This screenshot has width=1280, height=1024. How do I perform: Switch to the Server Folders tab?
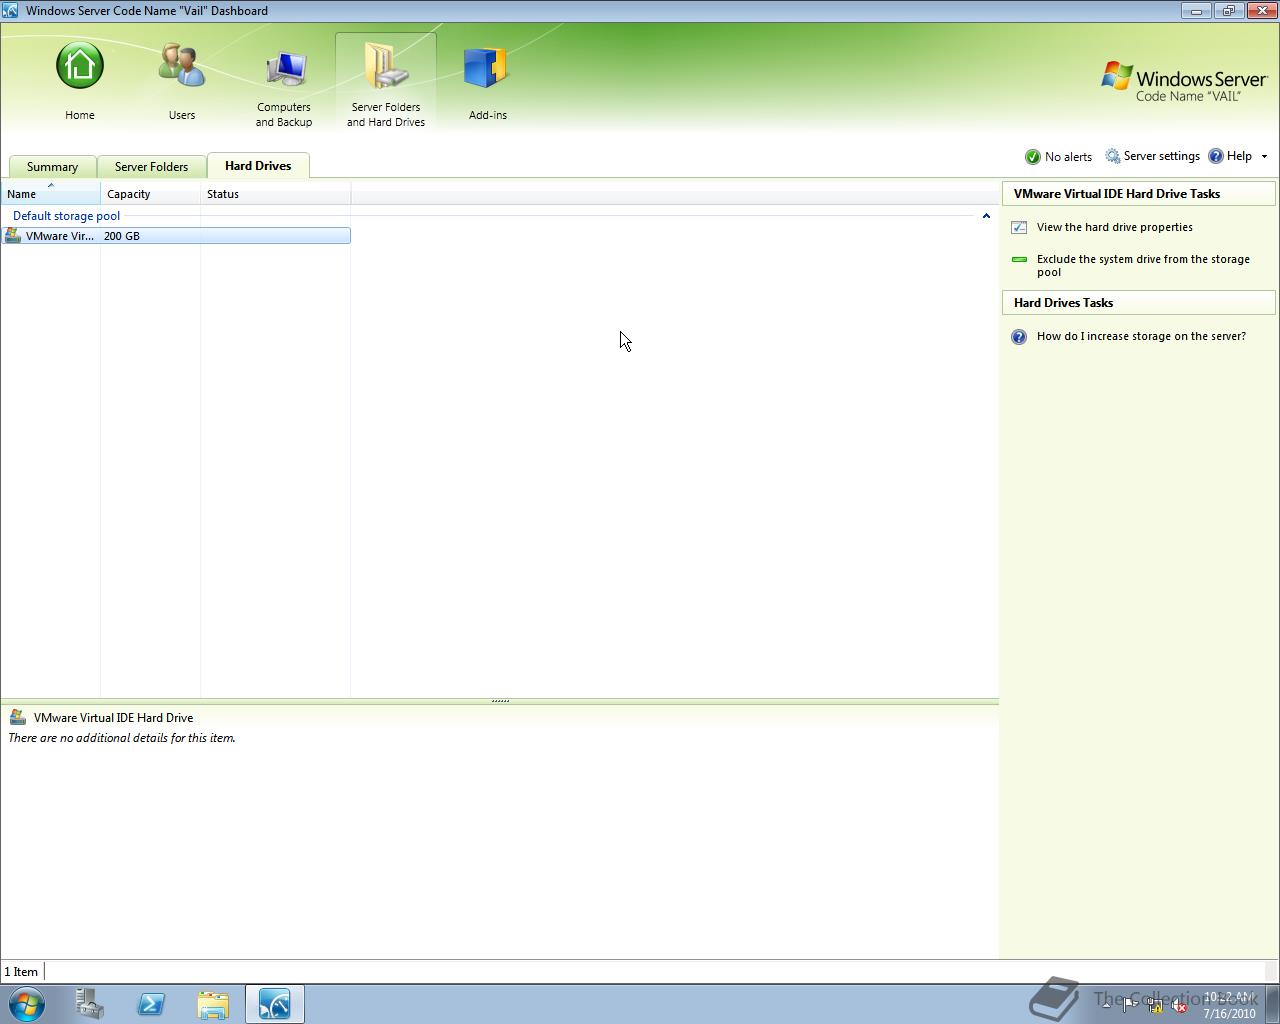151,167
